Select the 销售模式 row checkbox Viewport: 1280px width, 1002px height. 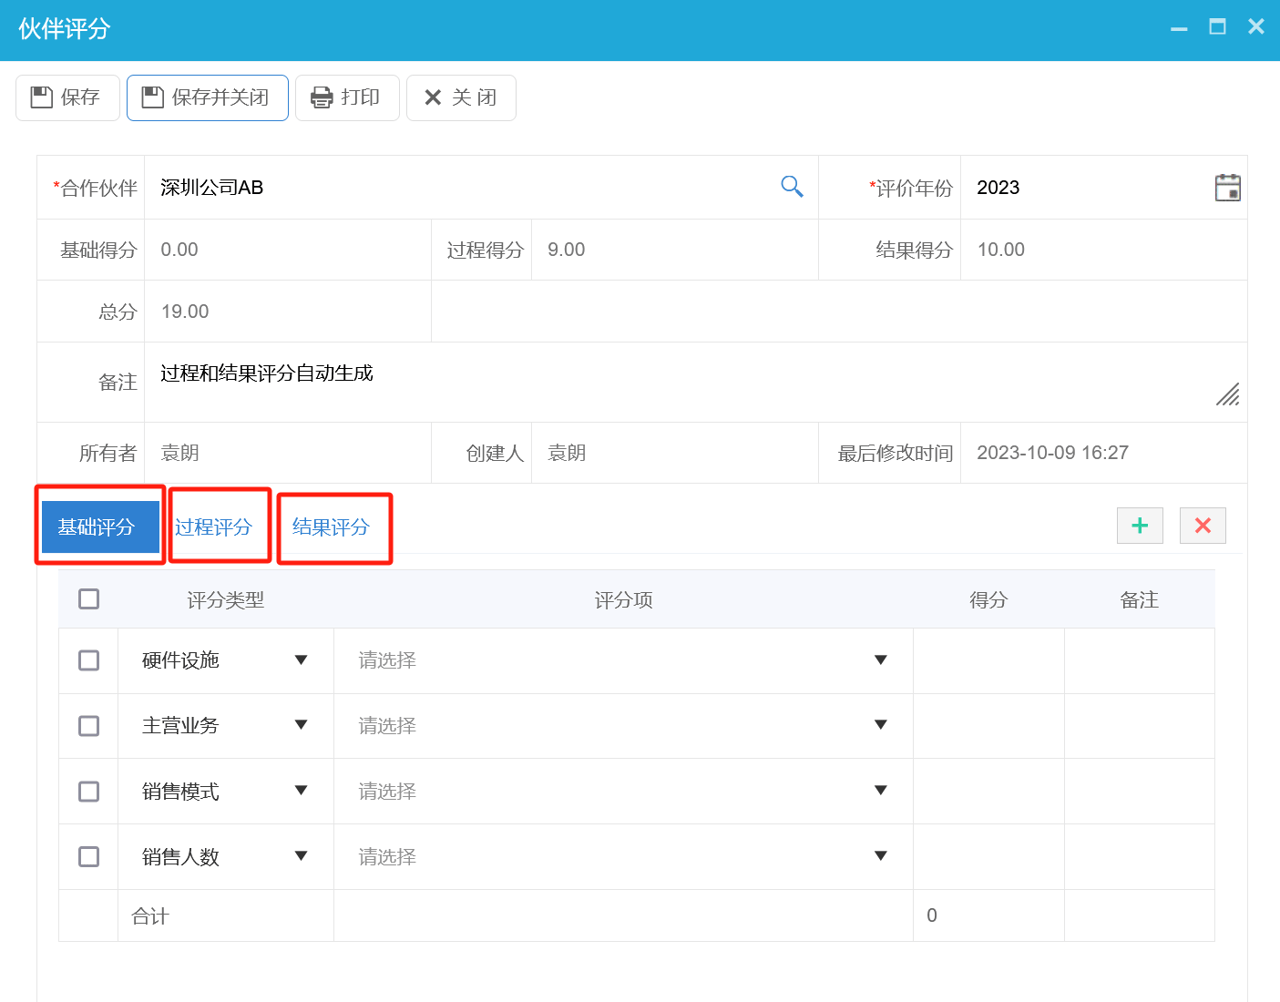[89, 792]
